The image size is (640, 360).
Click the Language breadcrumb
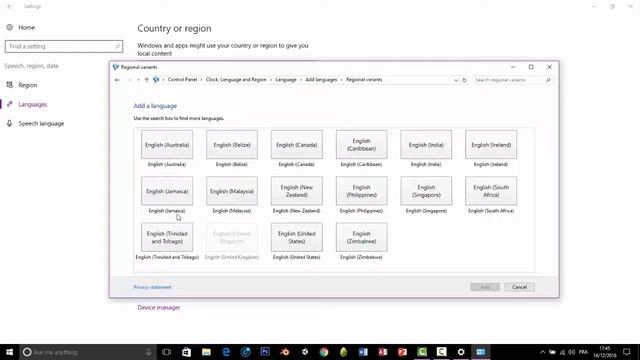coord(286,80)
